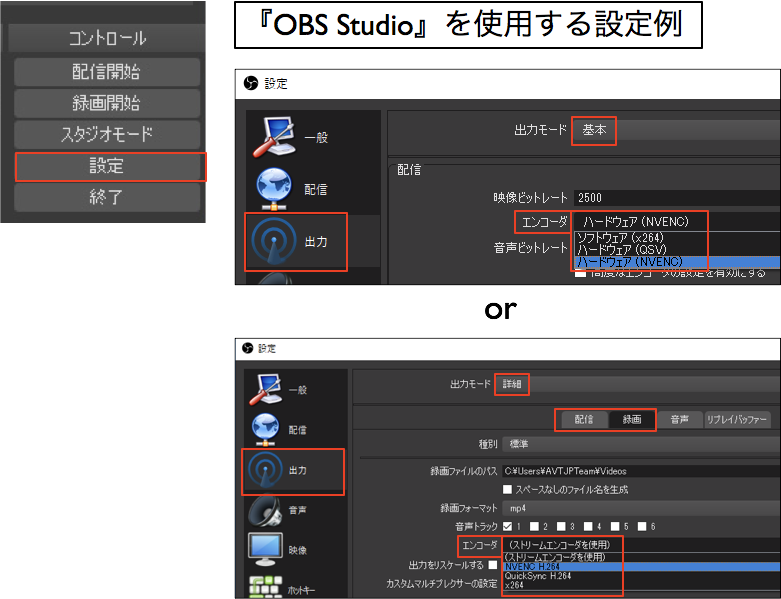Image resolution: width=781 pixels, height=599 pixels.
Task: Check audio track 5 checkbox
Action: click(615, 526)
